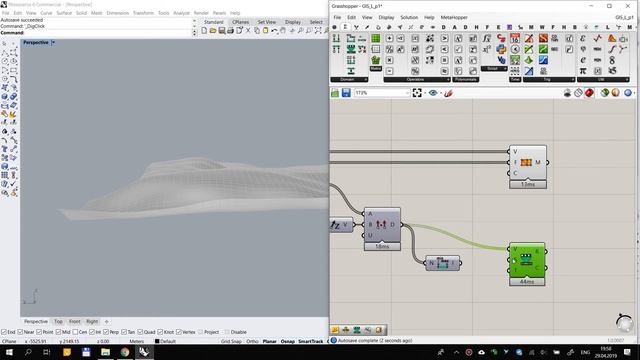Click the Rhino New file toolbar icon
This screenshot has height=360, width=640.
click(204, 31)
